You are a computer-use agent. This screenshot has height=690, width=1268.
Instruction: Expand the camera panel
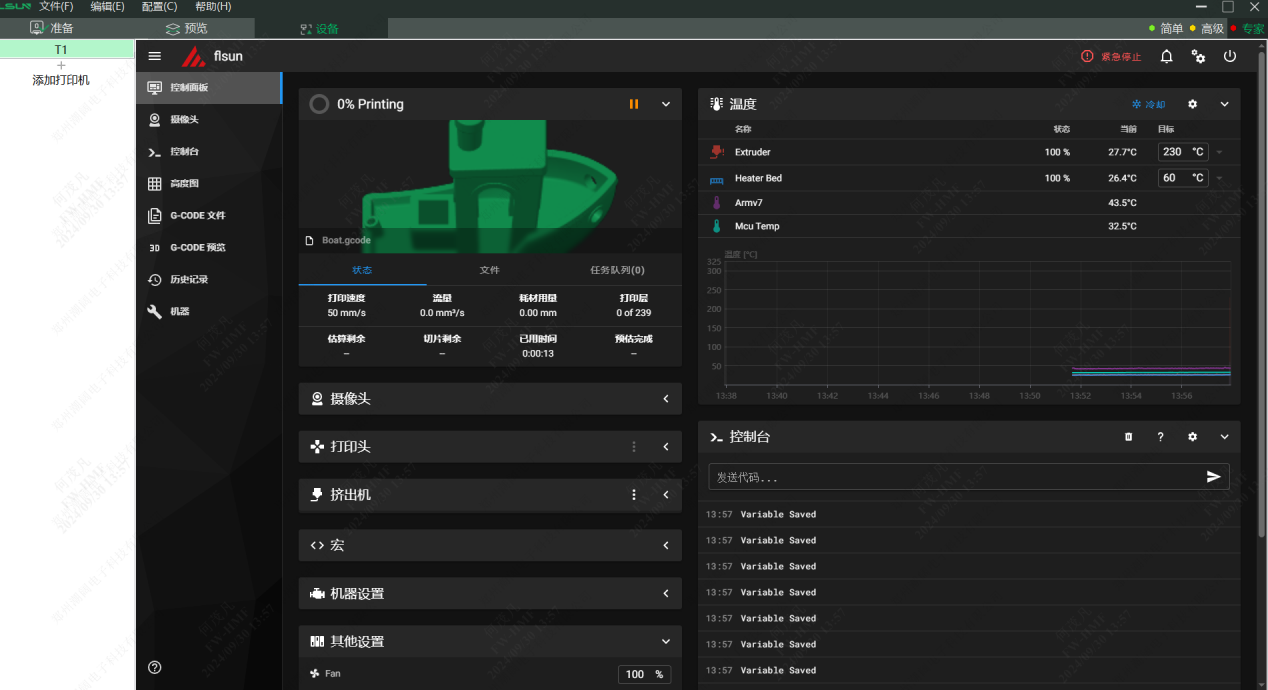tap(666, 399)
